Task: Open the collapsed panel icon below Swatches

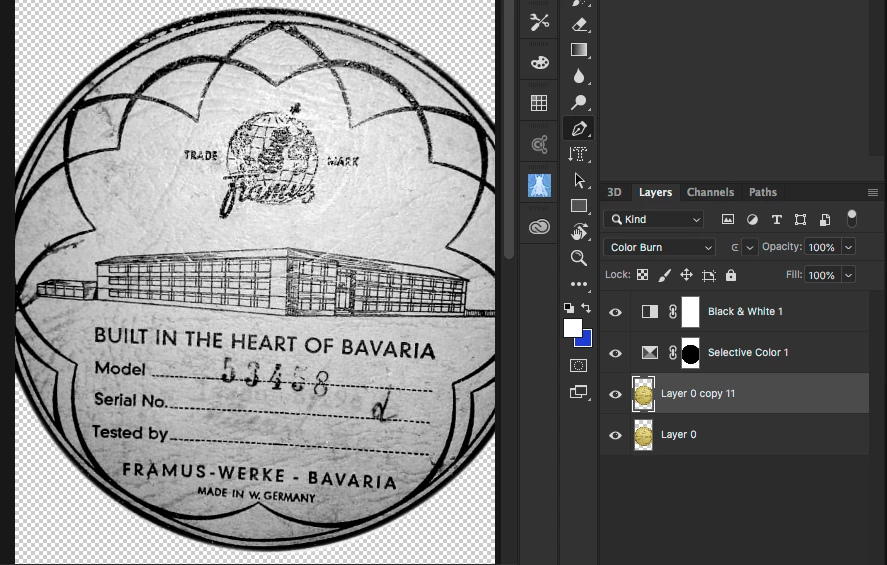Action: [539, 145]
